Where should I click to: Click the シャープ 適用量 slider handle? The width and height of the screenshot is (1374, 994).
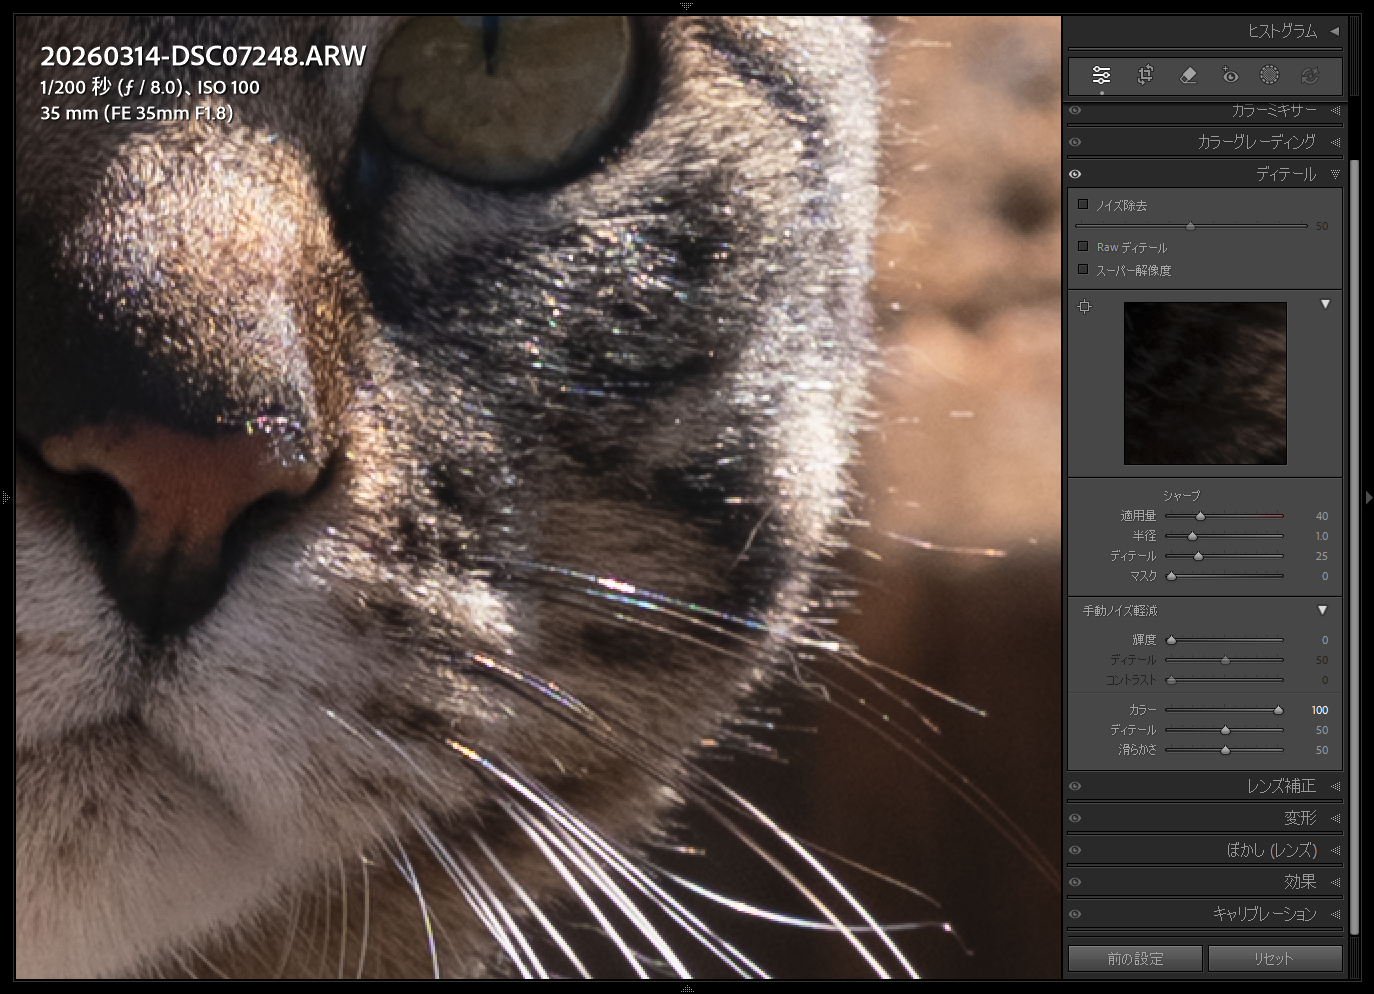point(1201,516)
